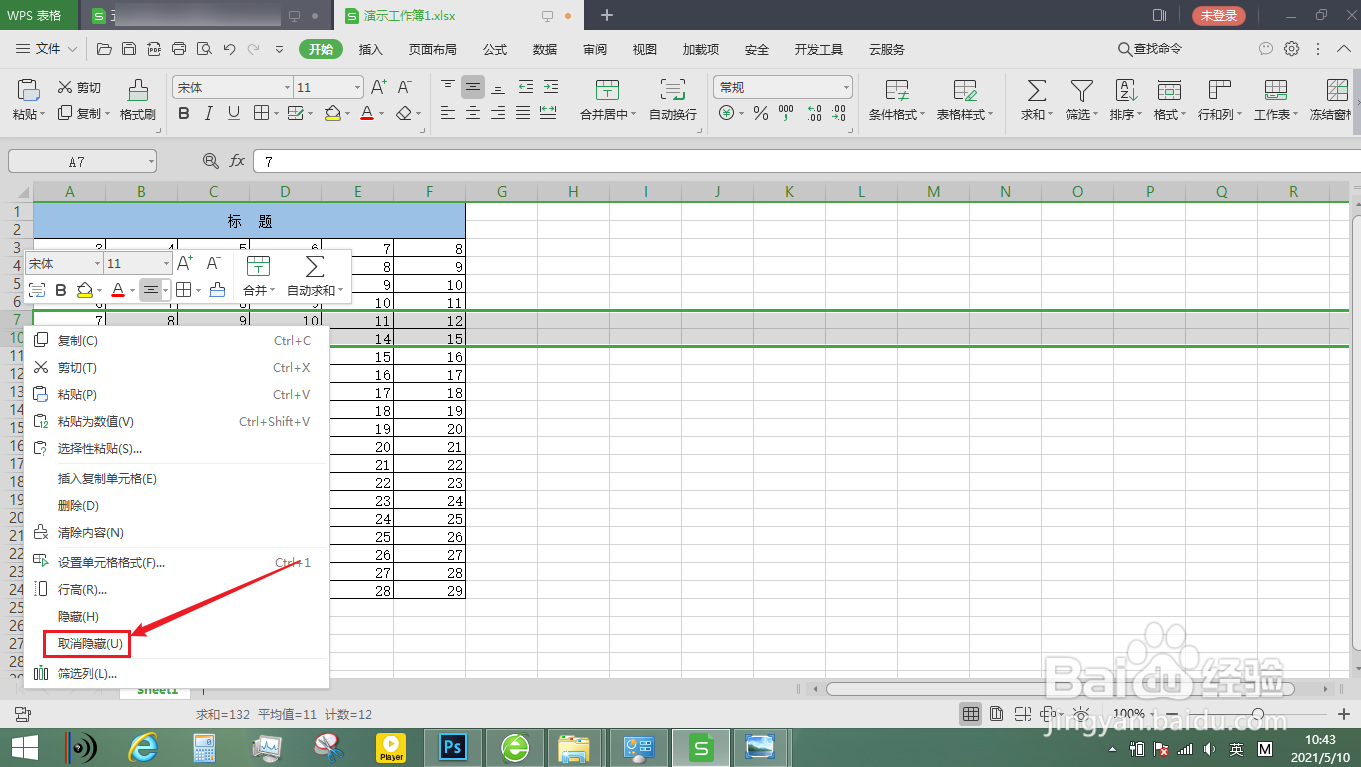Click the yellow fill color bucket in the ribbon
Viewport: 1361px width, 767px height.
click(x=332, y=114)
